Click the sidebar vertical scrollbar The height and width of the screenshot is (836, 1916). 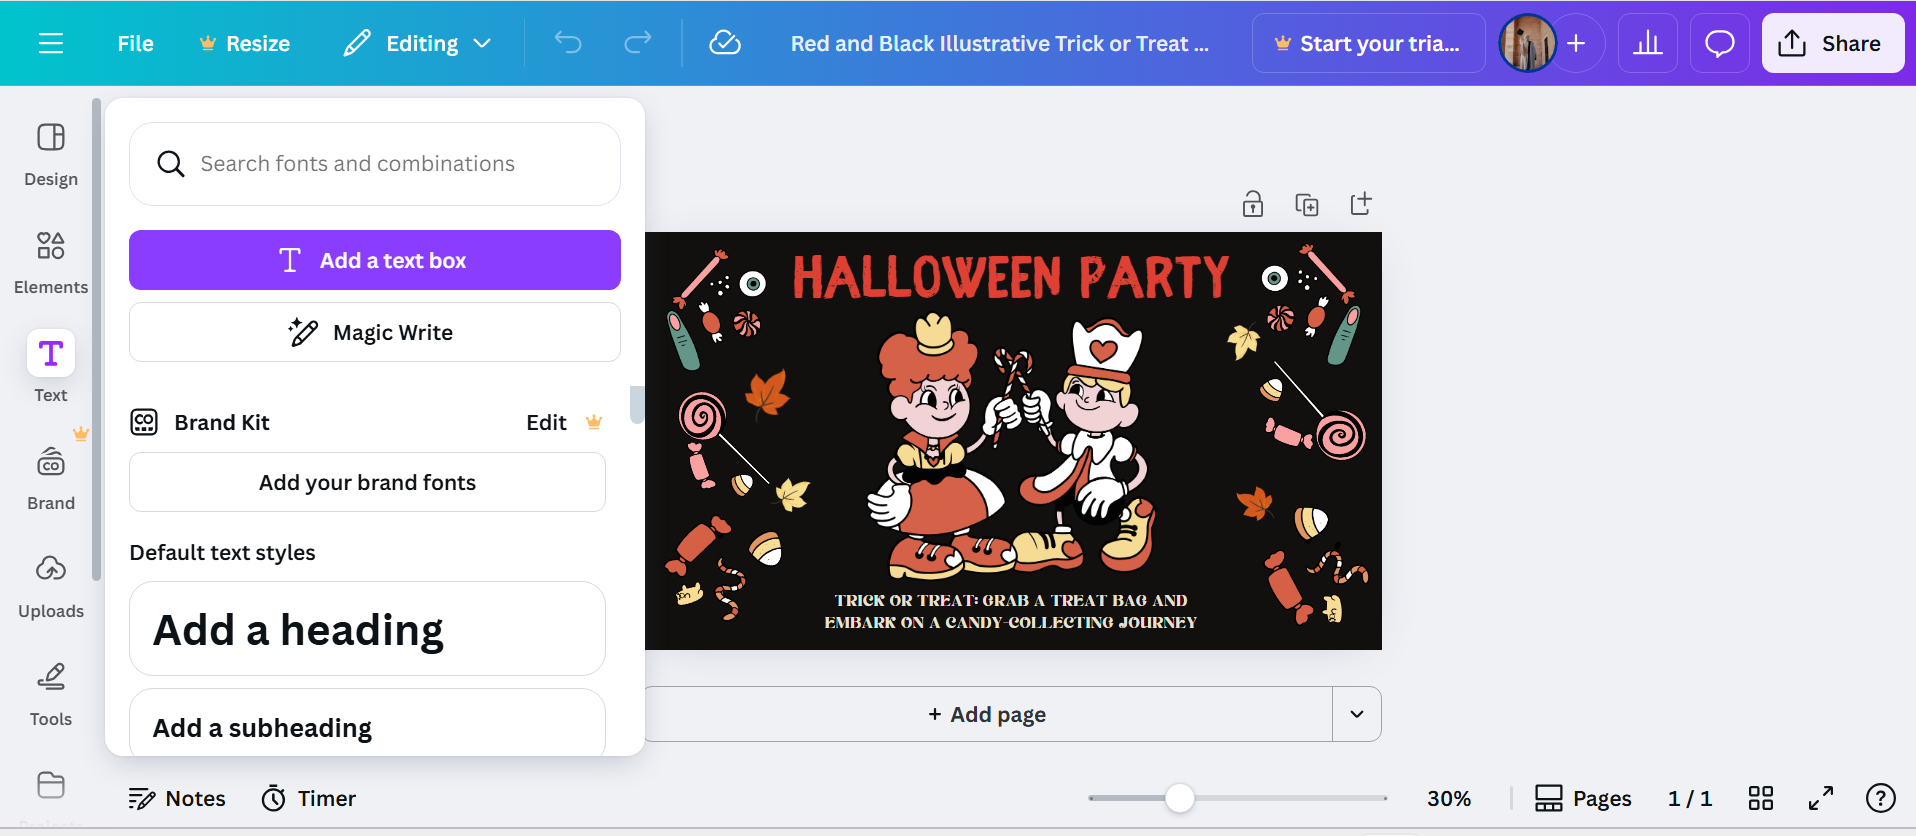96,340
